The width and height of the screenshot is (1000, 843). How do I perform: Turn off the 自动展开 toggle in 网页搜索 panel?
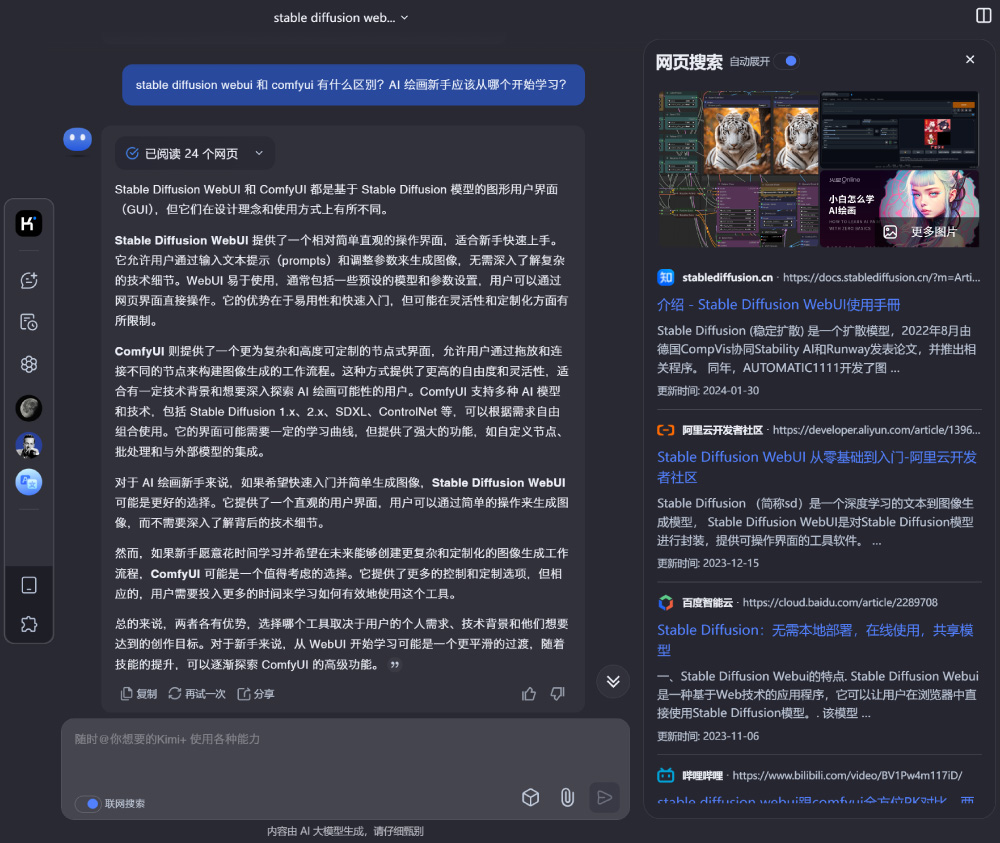(x=787, y=61)
